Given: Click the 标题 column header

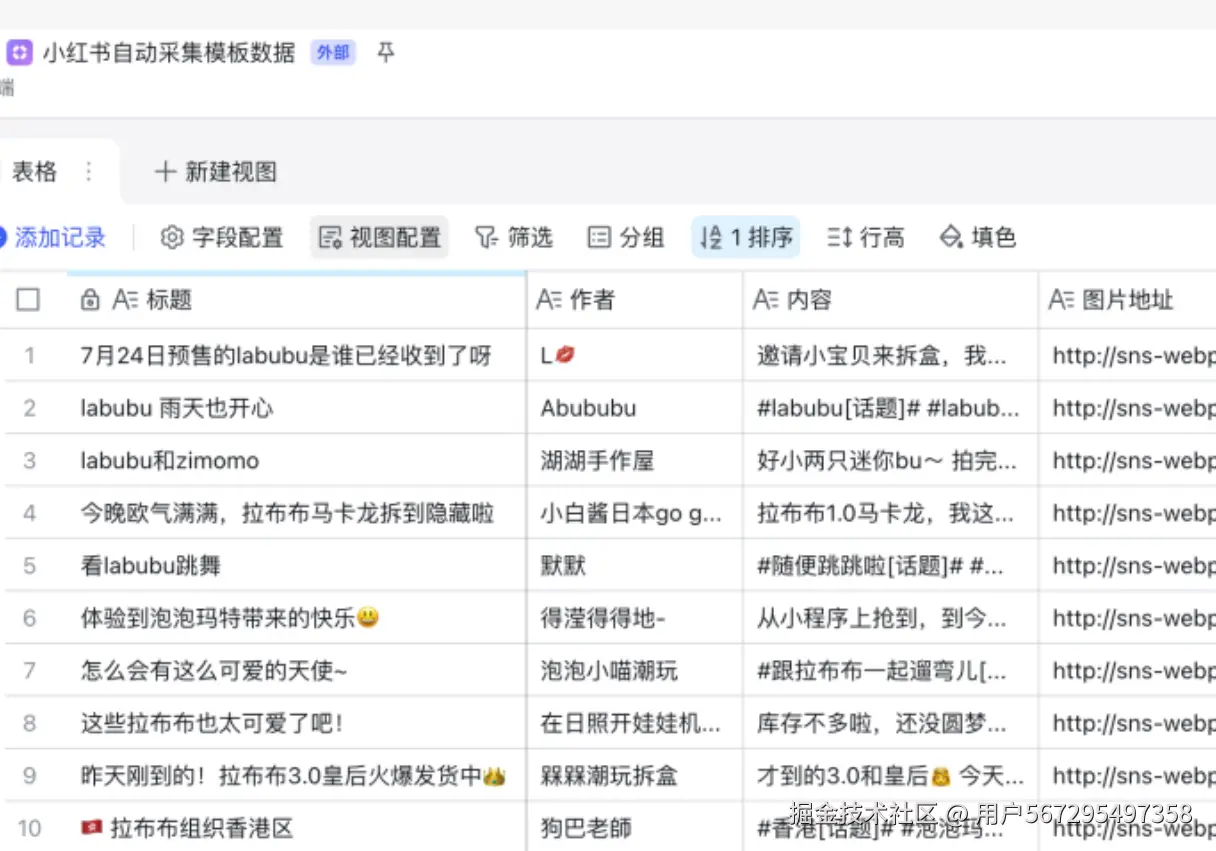Looking at the screenshot, I should click(295, 299).
